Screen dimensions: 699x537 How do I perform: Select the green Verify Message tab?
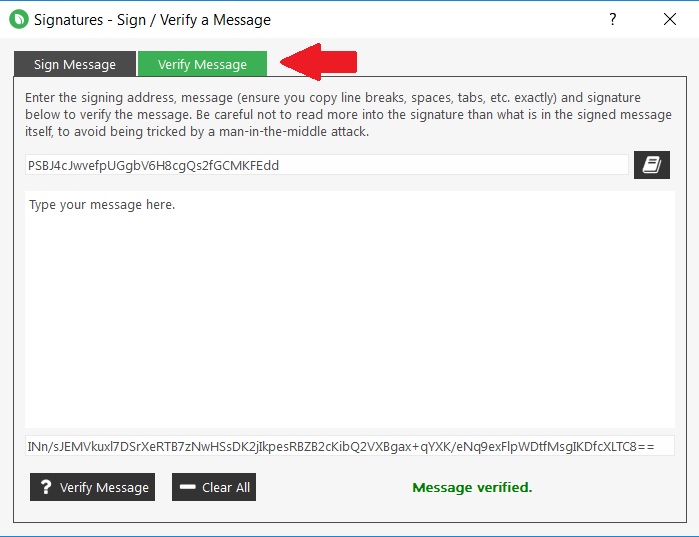pyautogui.click(x=202, y=64)
